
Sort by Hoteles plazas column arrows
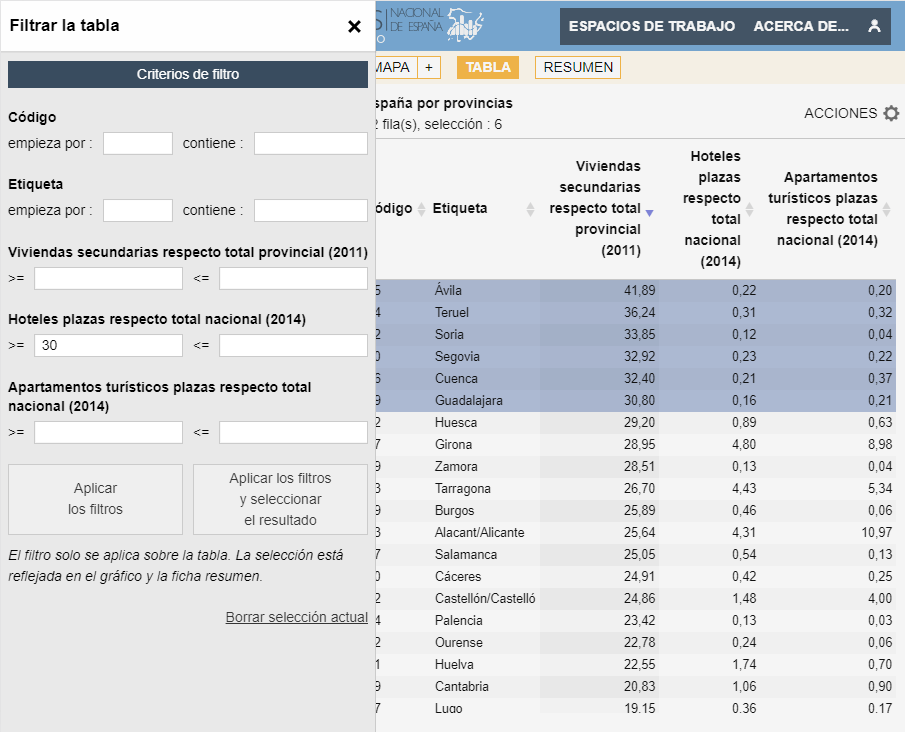pyautogui.click(x=749, y=209)
